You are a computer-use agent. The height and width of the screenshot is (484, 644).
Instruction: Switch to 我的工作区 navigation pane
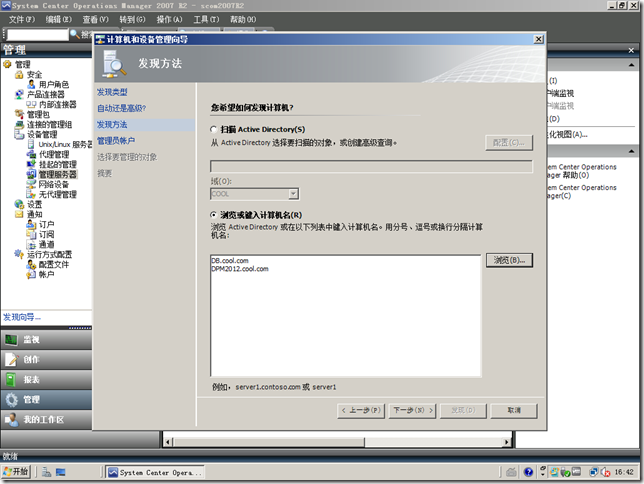click(x=46, y=419)
